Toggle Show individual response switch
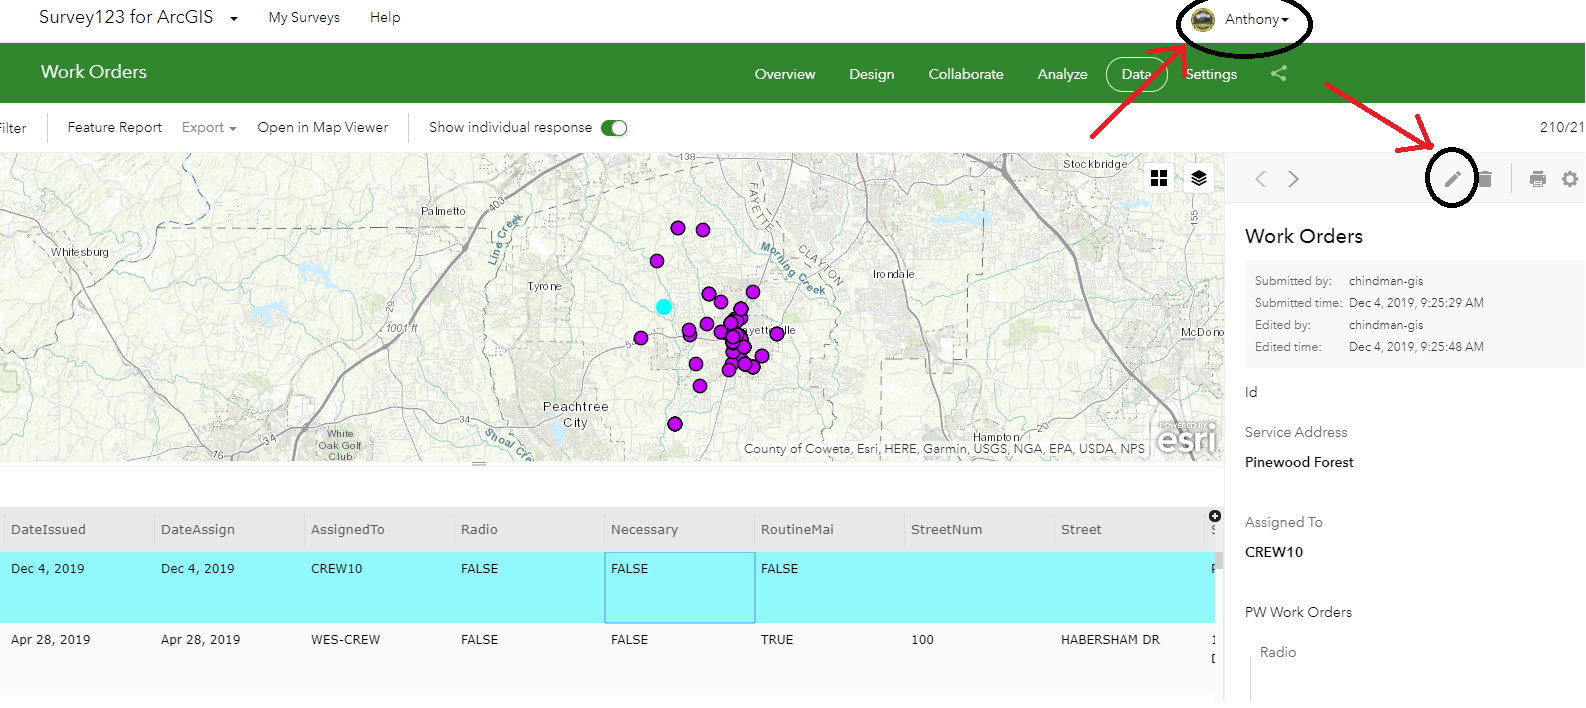 point(614,128)
